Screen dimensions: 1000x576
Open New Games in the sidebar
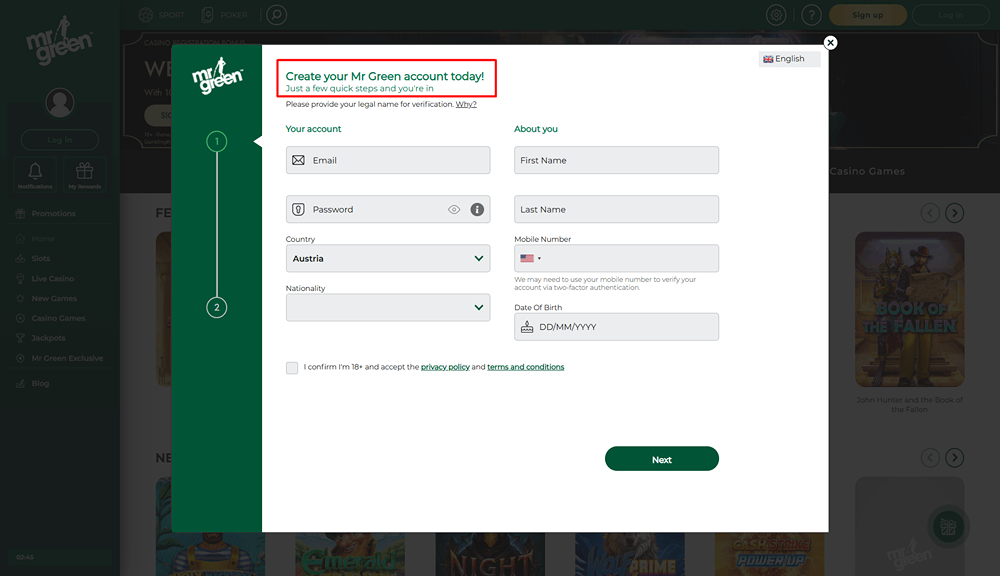(54, 299)
